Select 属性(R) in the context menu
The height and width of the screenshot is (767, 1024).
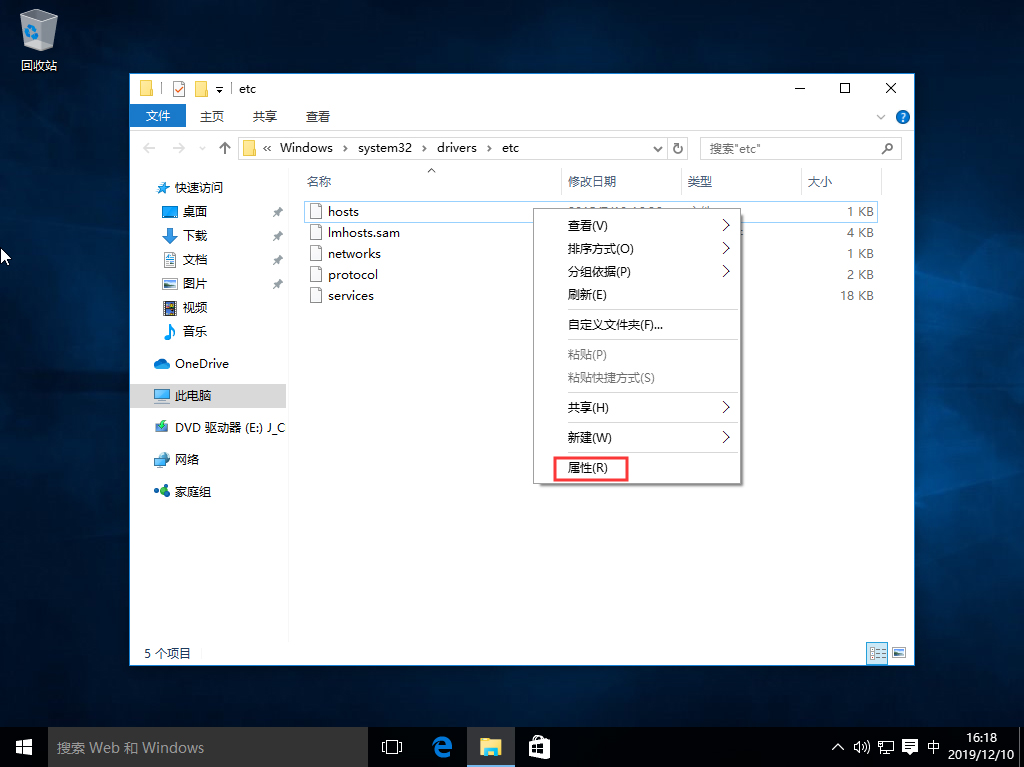pos(590,467)
